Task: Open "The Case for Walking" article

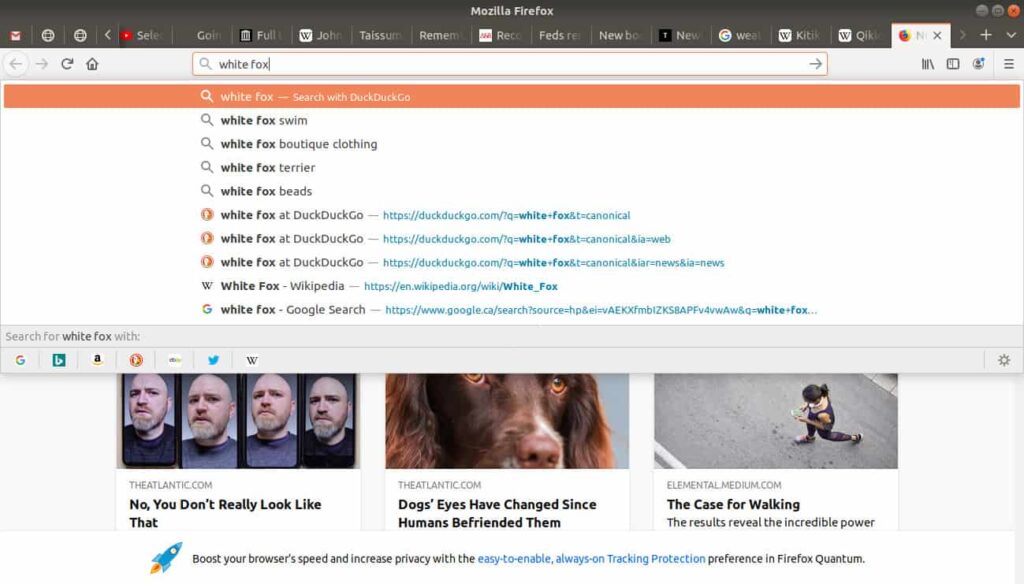Action: point(733,504)
